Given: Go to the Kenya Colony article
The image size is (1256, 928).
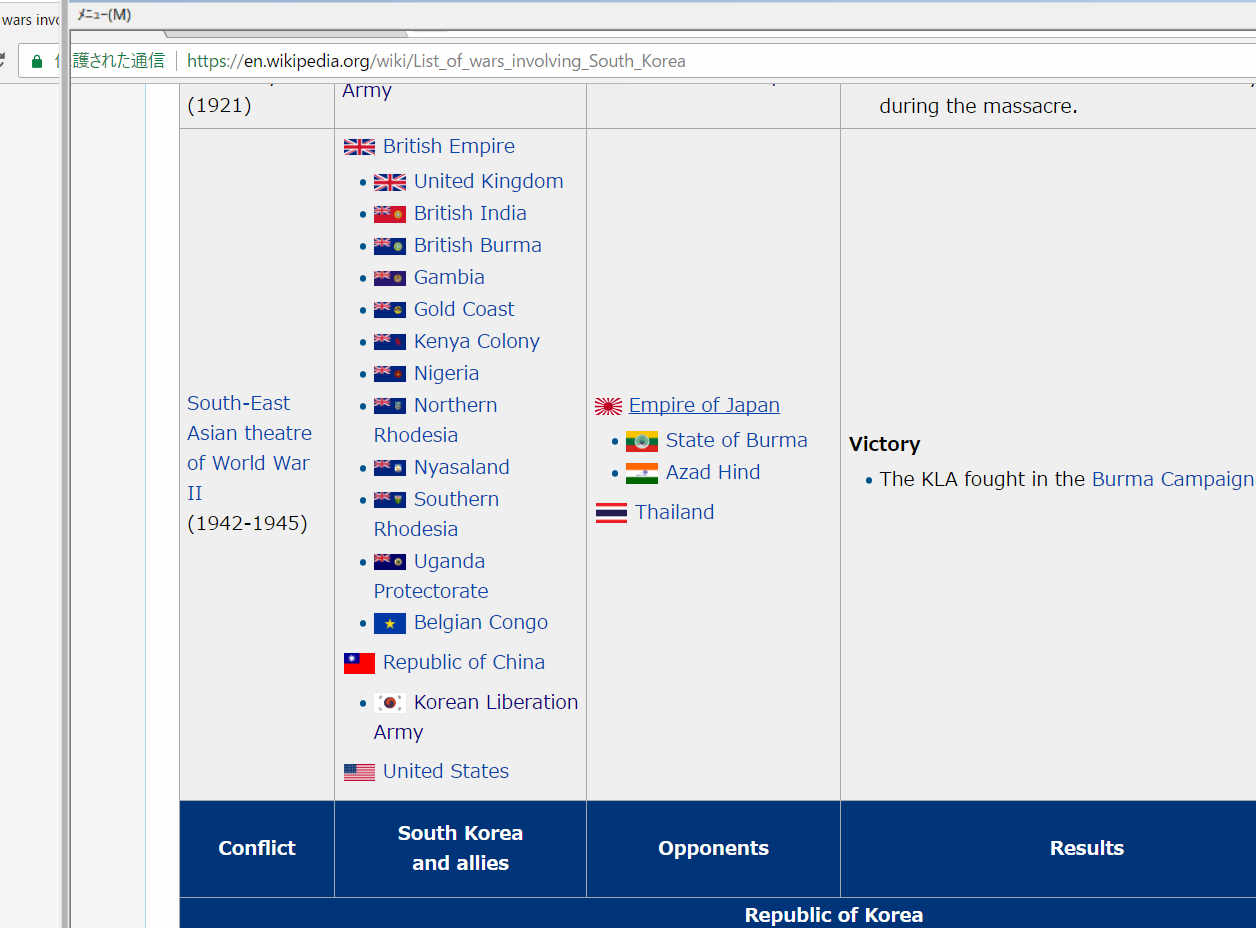Looking at the screenshot, I should pyautogui.click(x=476, y=341).
